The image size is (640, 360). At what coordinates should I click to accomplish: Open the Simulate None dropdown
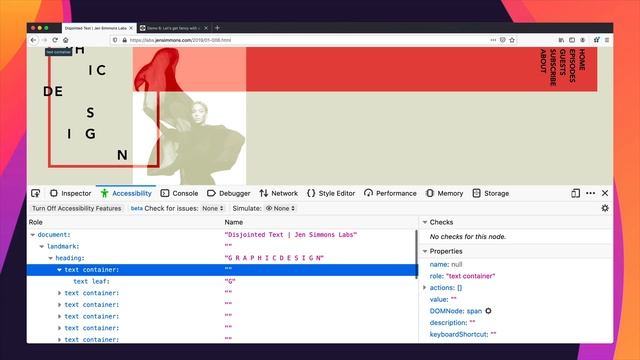click(280, 208)
